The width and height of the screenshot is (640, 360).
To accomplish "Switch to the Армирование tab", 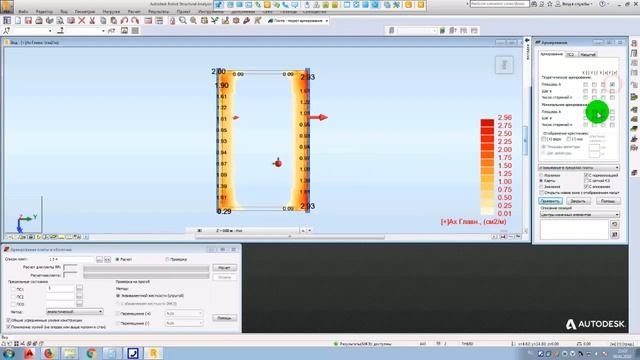I will coord(551,54).
